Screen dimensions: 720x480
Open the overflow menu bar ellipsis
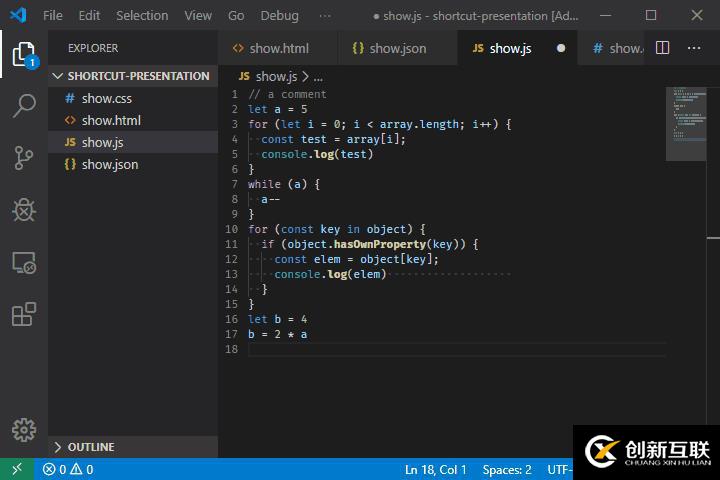325,16
